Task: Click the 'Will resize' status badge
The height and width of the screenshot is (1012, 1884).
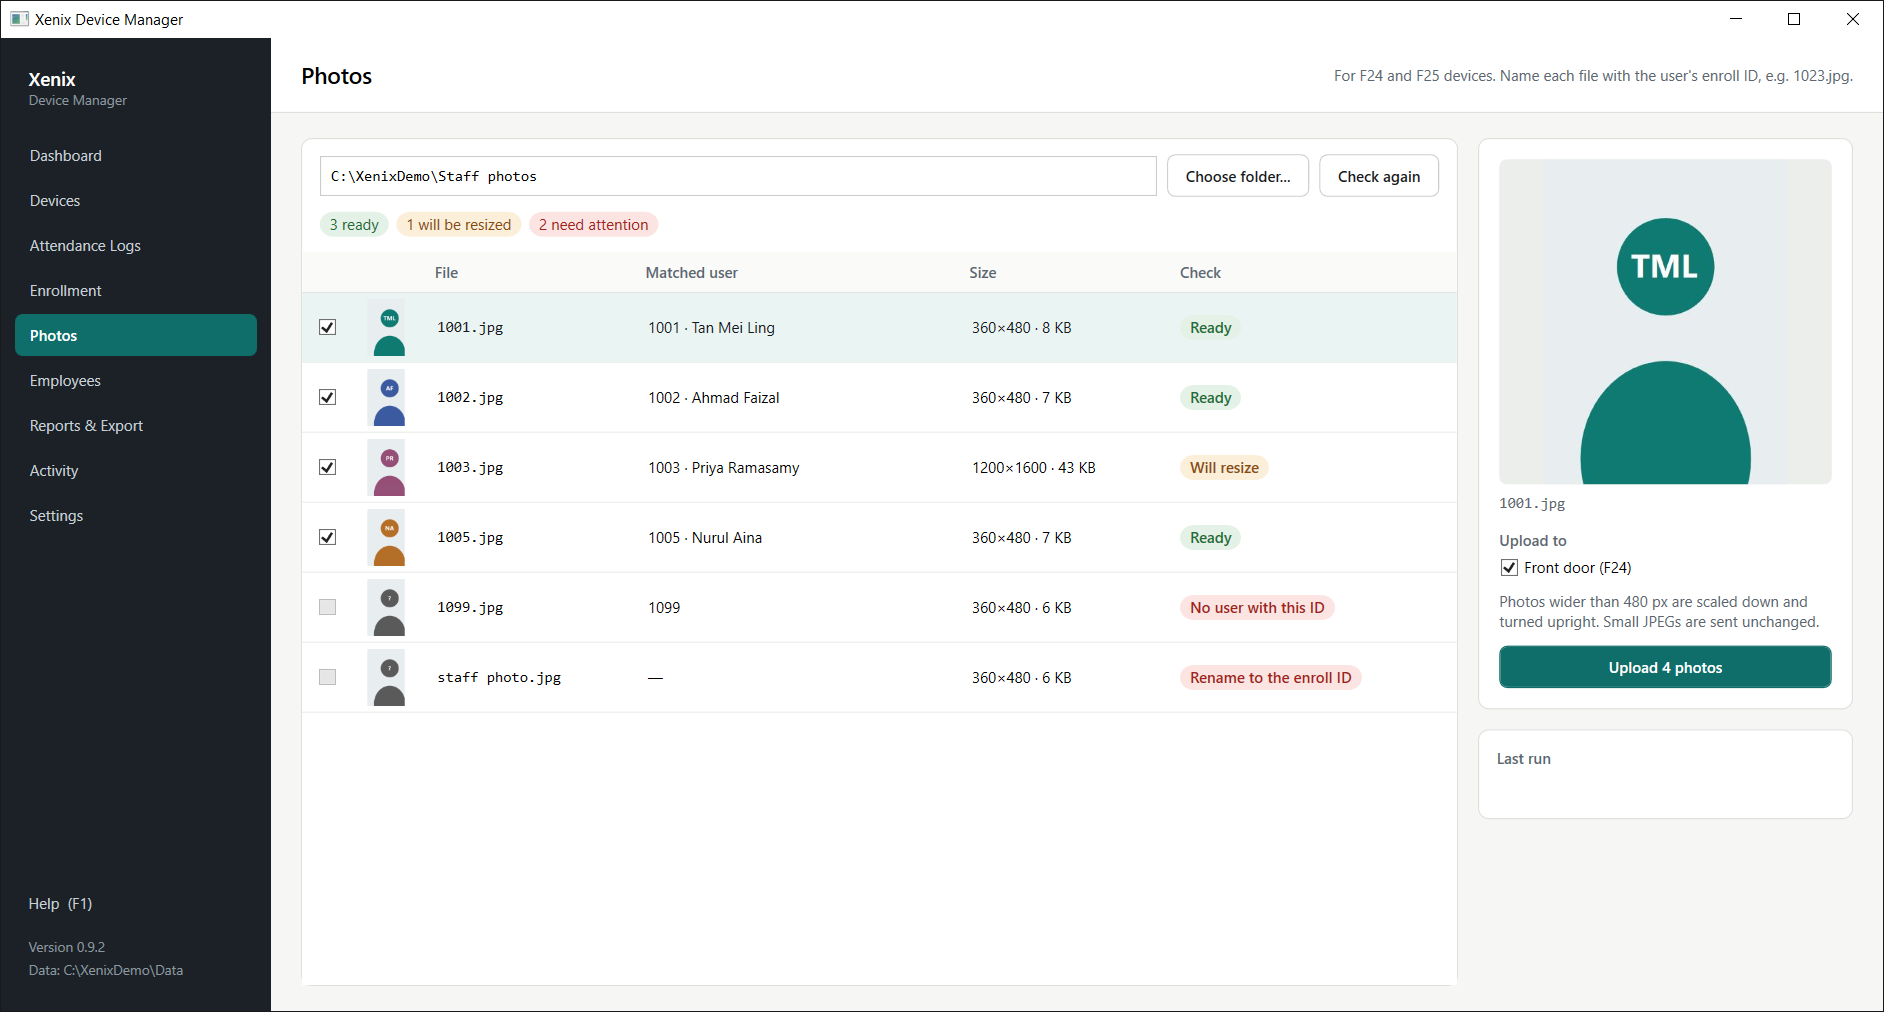Action: click(1224, 468)
